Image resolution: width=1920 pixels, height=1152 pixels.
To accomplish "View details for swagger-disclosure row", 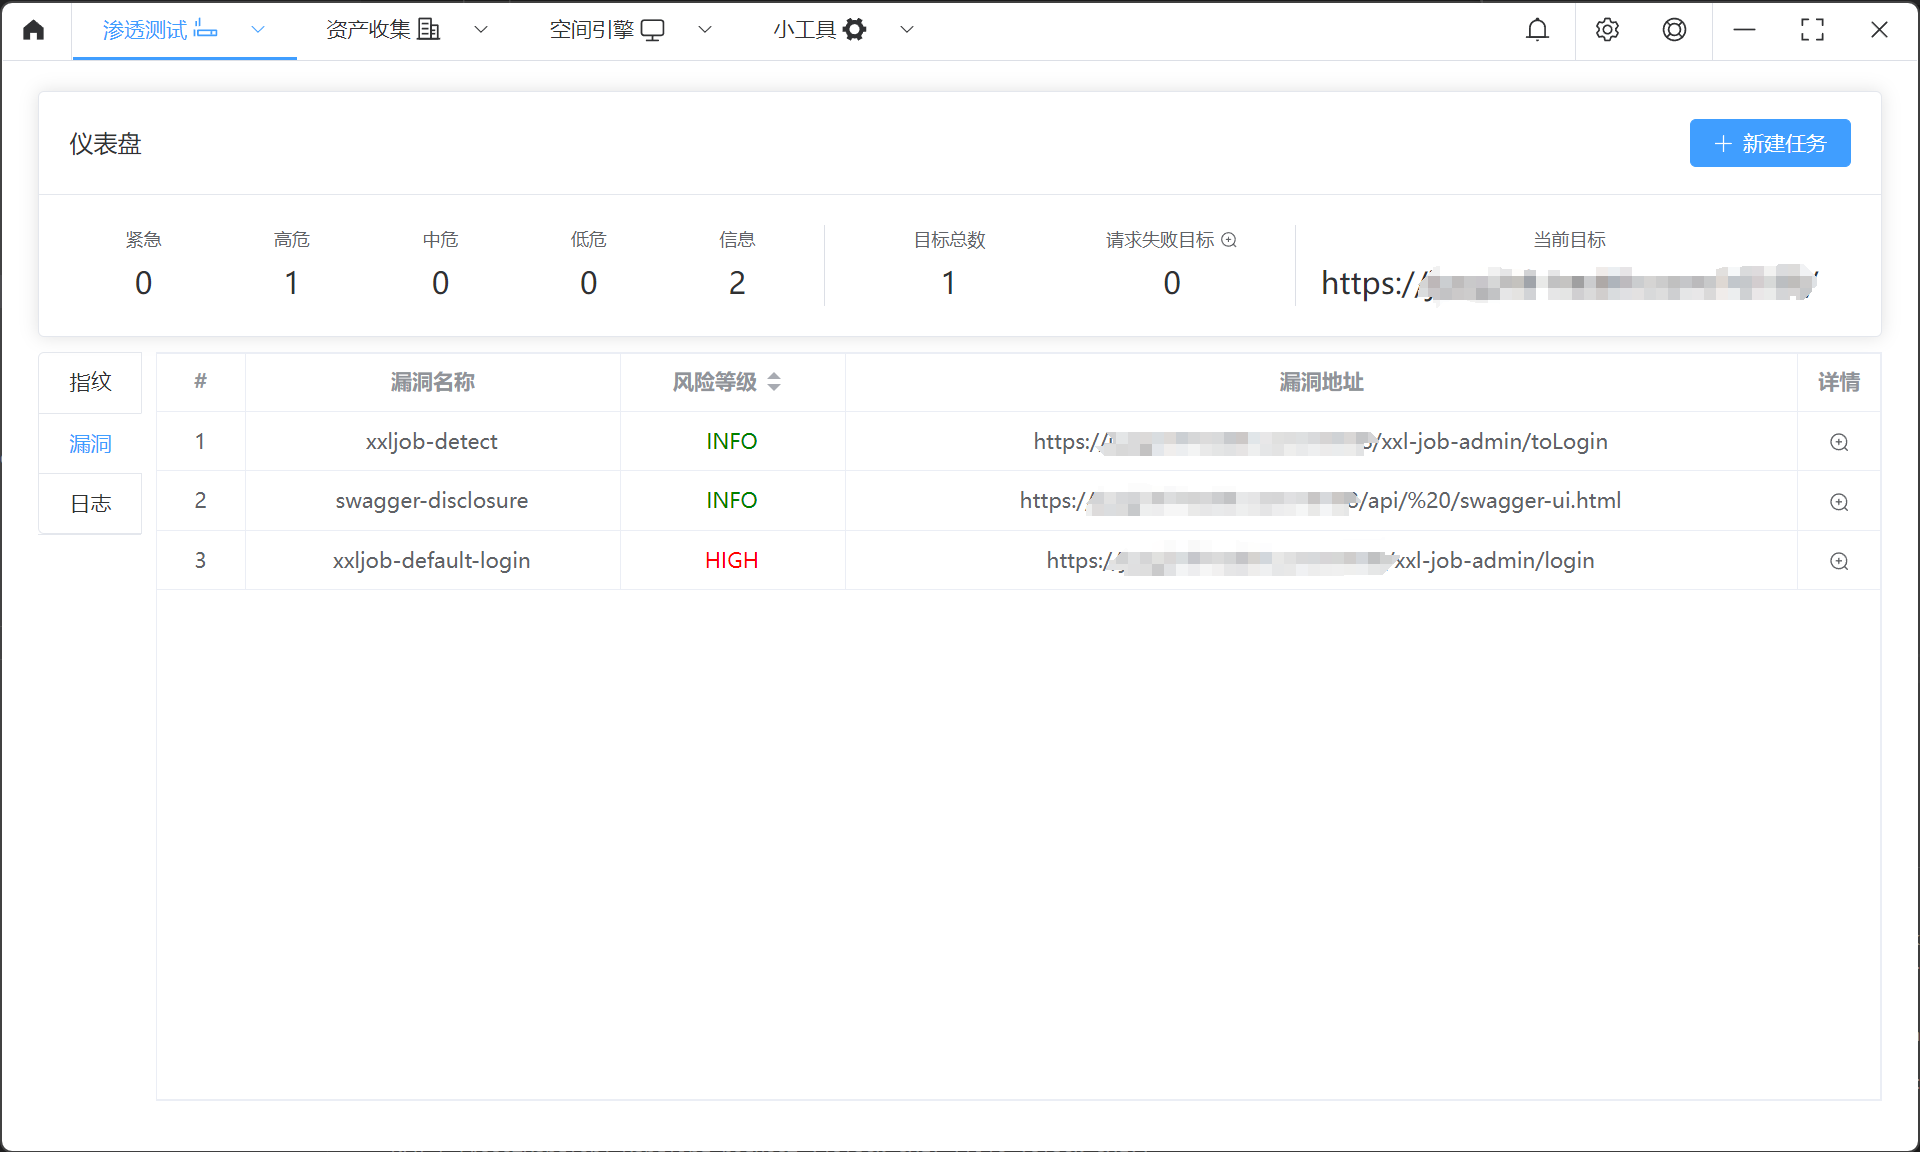I will click(1838, 502).
